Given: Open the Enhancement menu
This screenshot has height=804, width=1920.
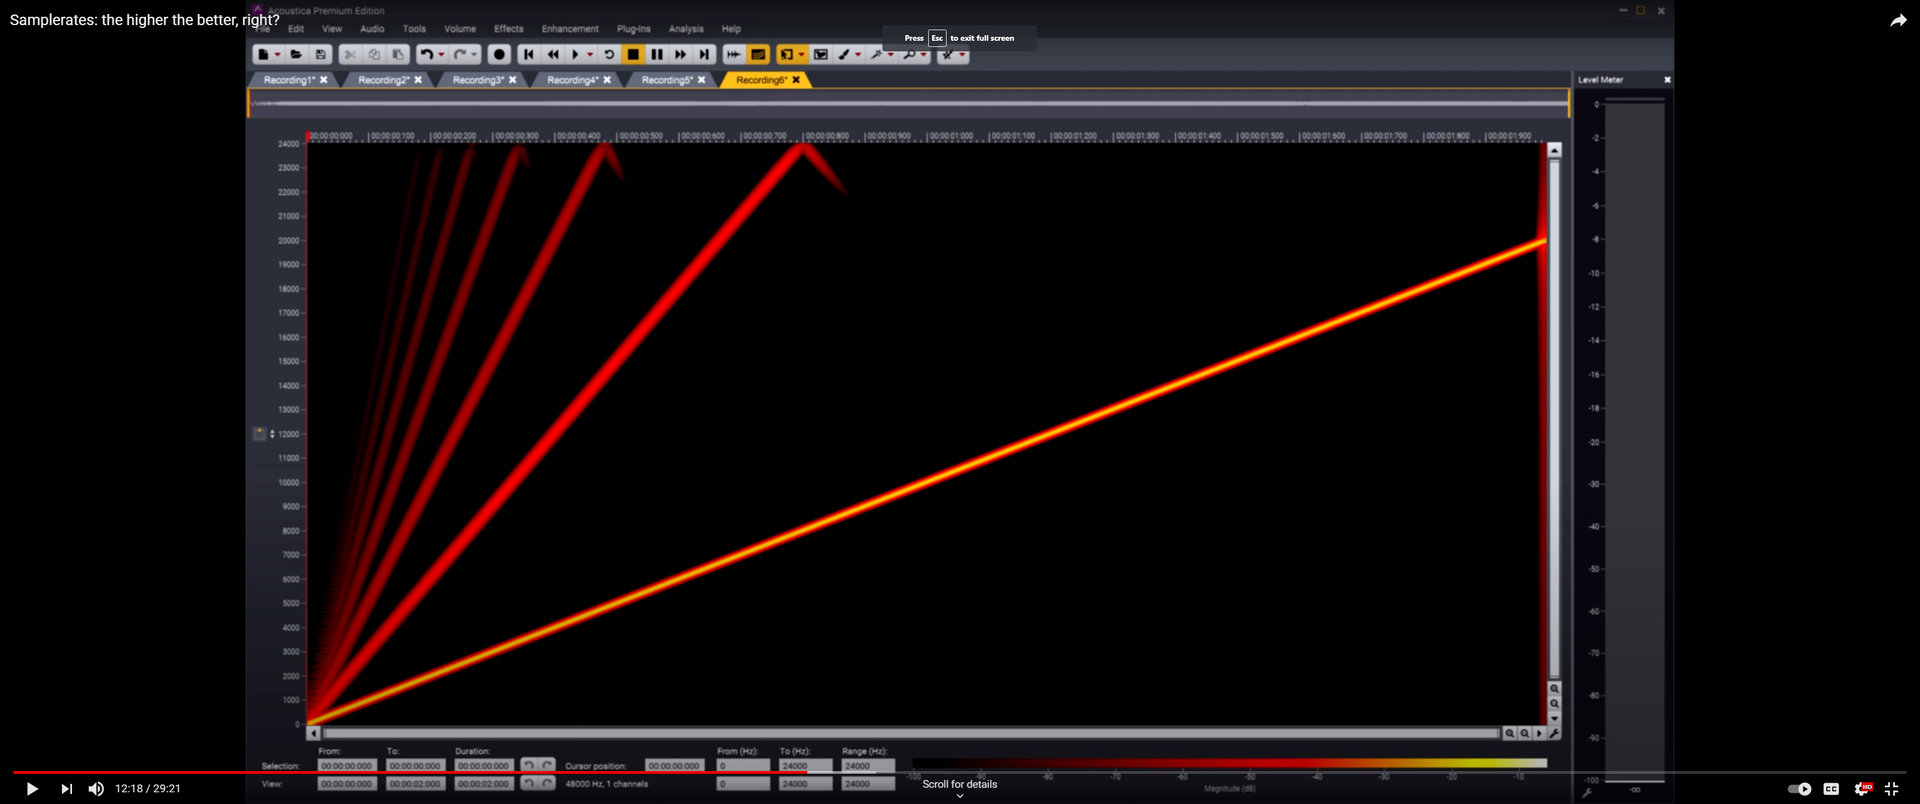Looking at the screenshot, I should click(570, 29).
